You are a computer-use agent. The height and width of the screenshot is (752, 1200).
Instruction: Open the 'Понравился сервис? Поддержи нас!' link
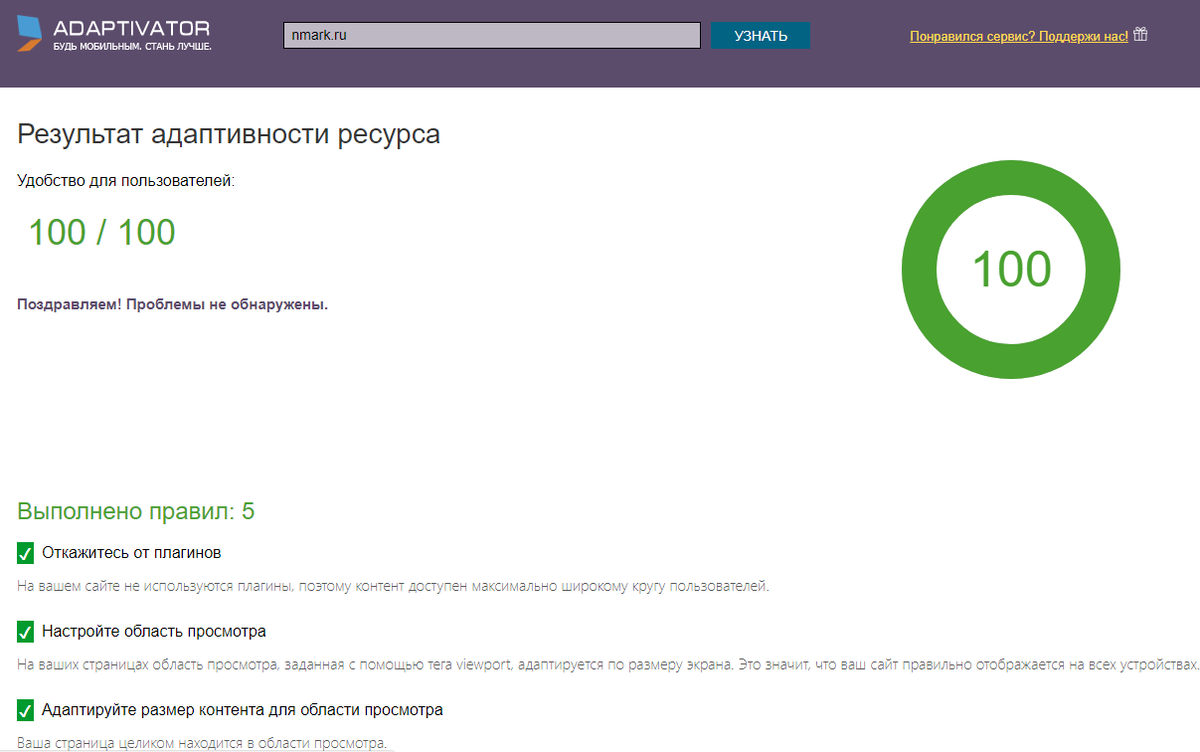click(1017, 35)
